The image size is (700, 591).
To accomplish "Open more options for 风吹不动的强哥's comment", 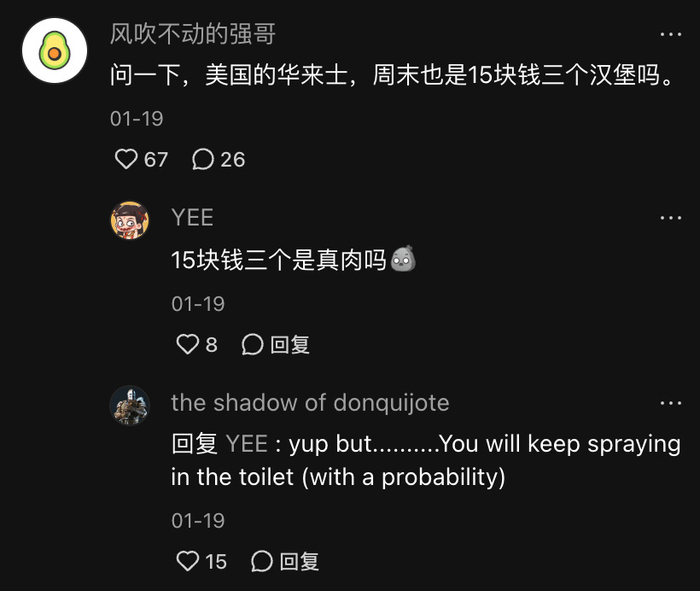I will 670,34.
